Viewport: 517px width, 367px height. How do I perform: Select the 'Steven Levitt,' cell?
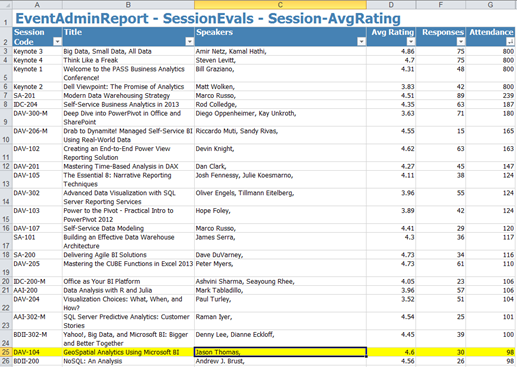[280, 60]
